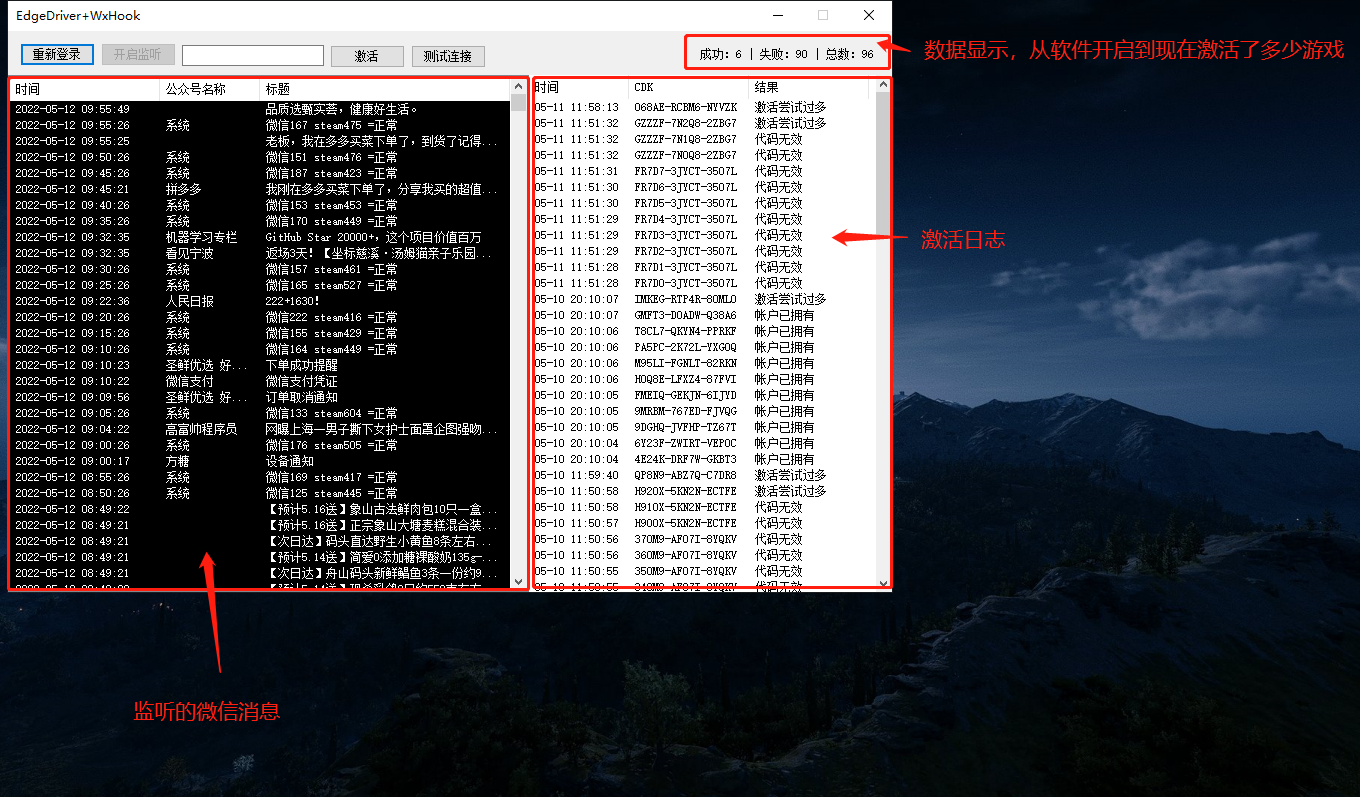The width and height of the screenshot is (1360, 797).
Task: Select the message titled 订单取消通知
Action: [x=260, y=397]
